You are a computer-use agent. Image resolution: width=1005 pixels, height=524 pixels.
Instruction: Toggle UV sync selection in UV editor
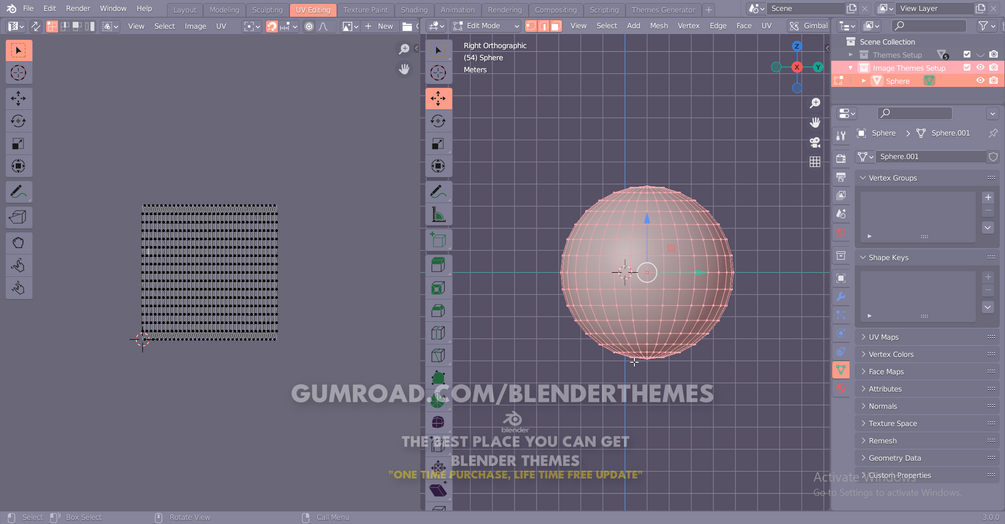tap(36, 26)
